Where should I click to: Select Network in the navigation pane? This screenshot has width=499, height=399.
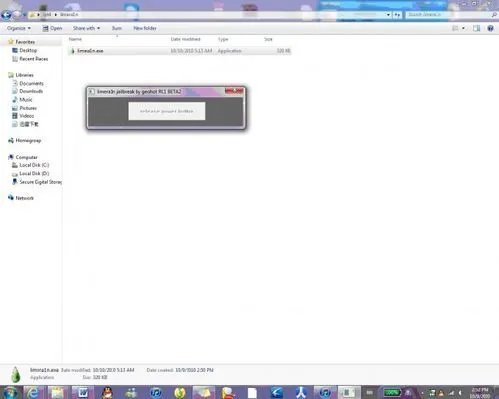tap(24, 198)
